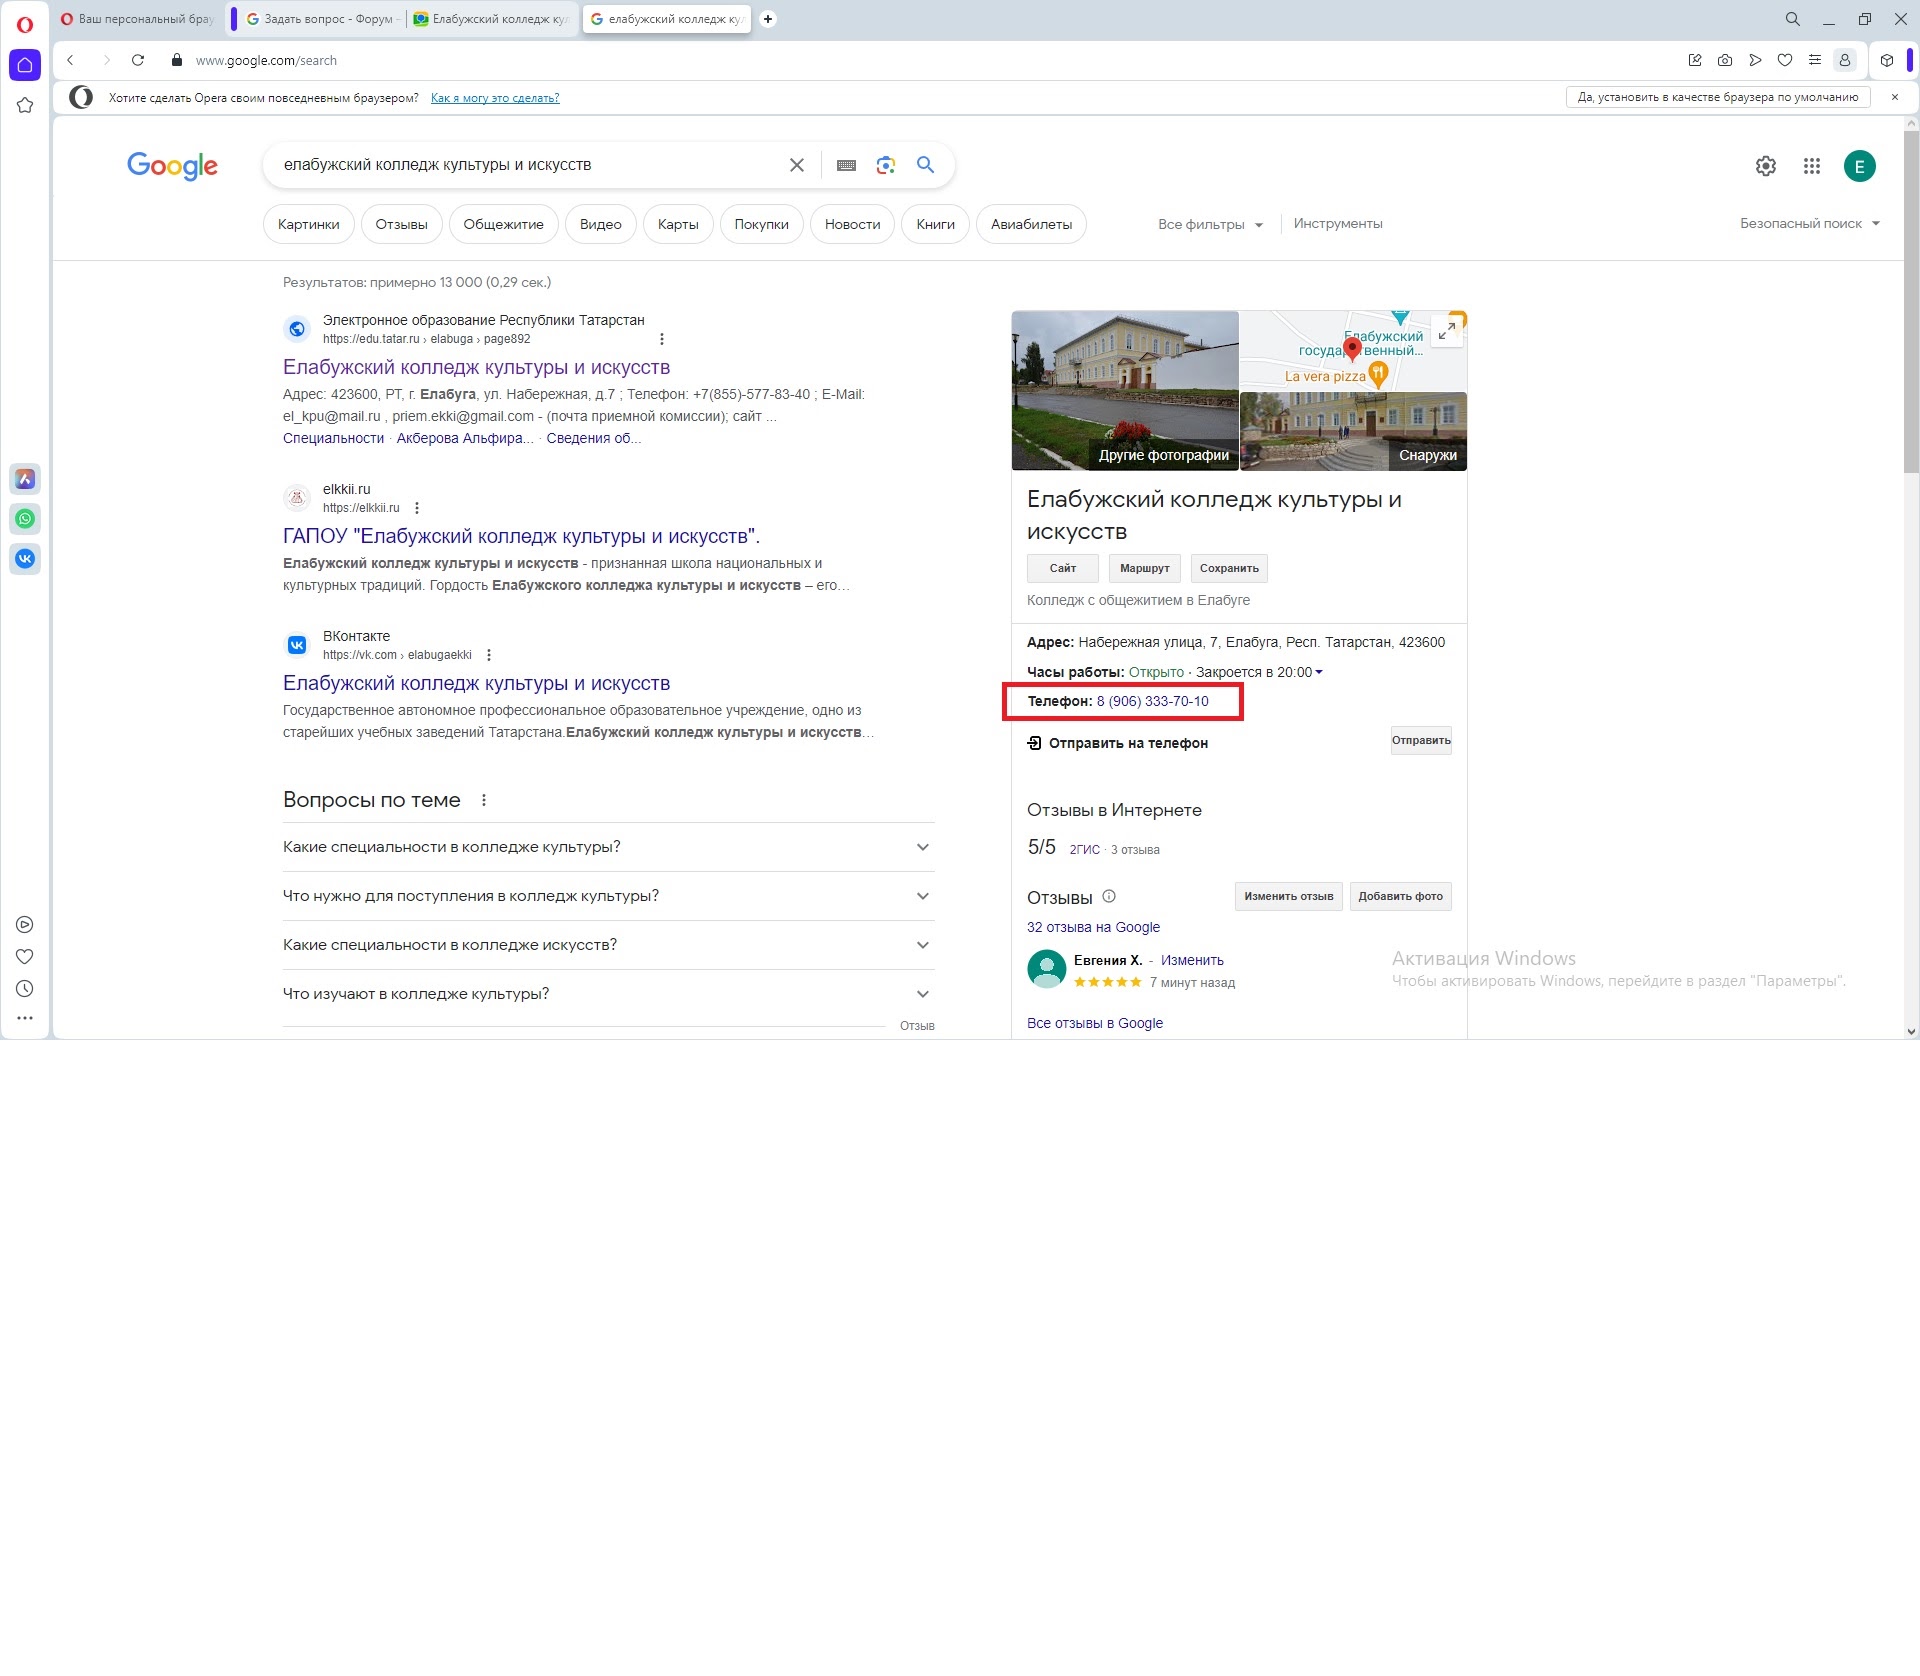Switch to 'Задать вопрос - Форум' tab
This screenshot has width=1920, height=1676.
[x=322, y=19]
